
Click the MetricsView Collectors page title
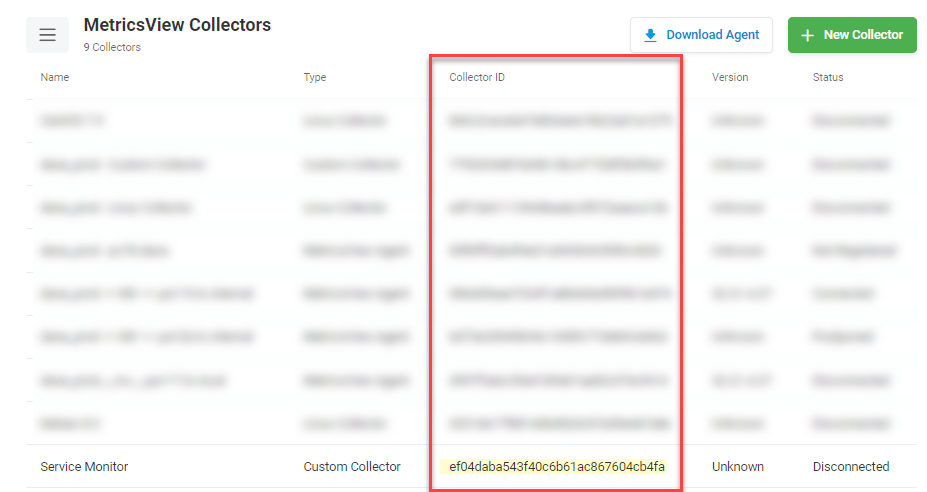click(177, 25)
